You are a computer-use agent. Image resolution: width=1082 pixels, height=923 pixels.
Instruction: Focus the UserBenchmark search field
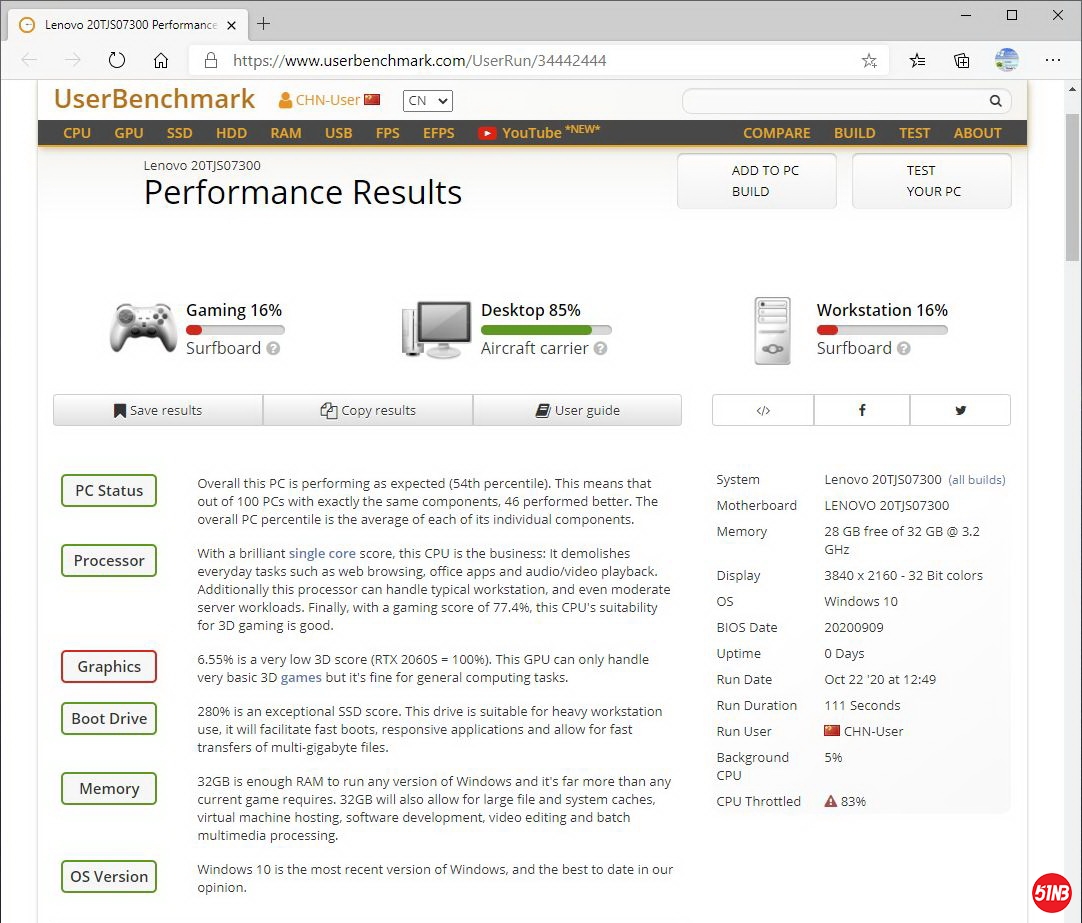(x=835, y=101)
